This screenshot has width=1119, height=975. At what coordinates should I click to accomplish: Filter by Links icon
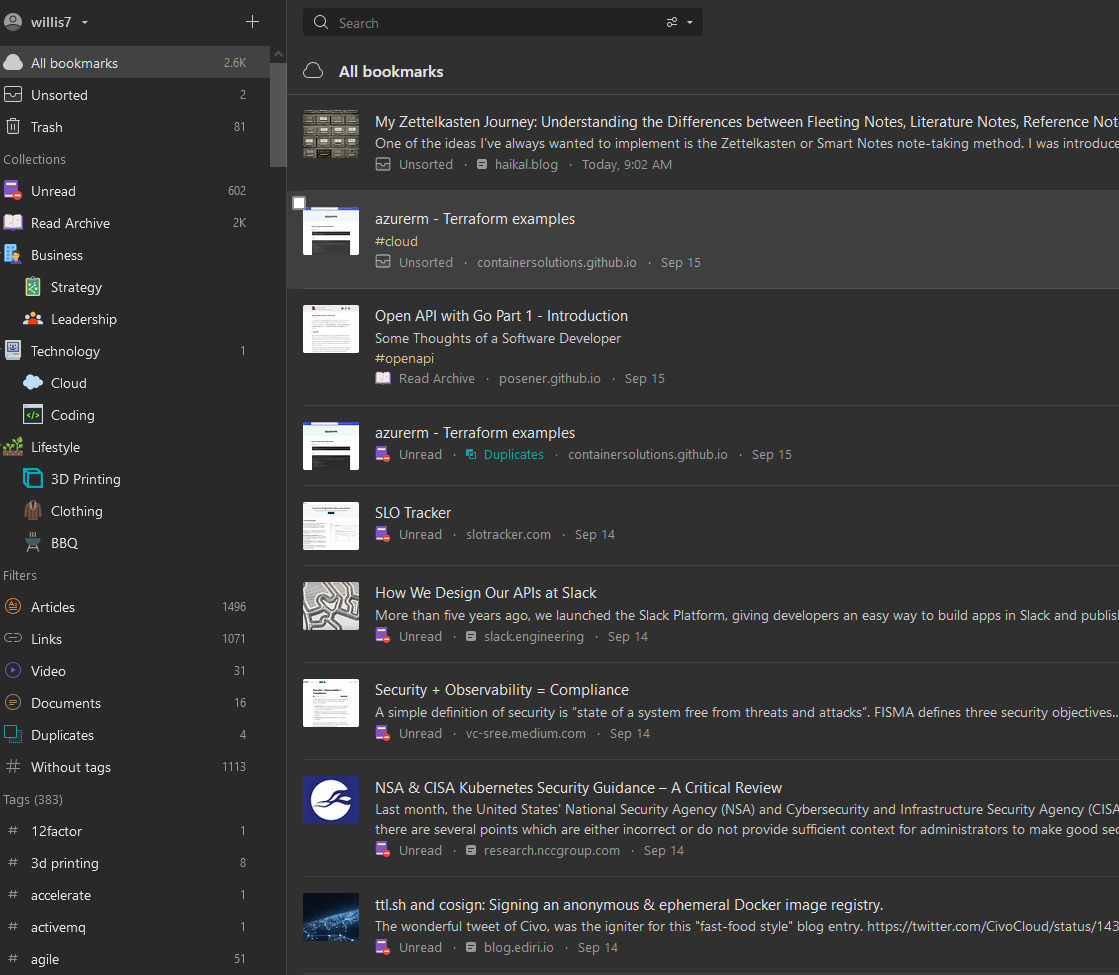click(13, 638)
